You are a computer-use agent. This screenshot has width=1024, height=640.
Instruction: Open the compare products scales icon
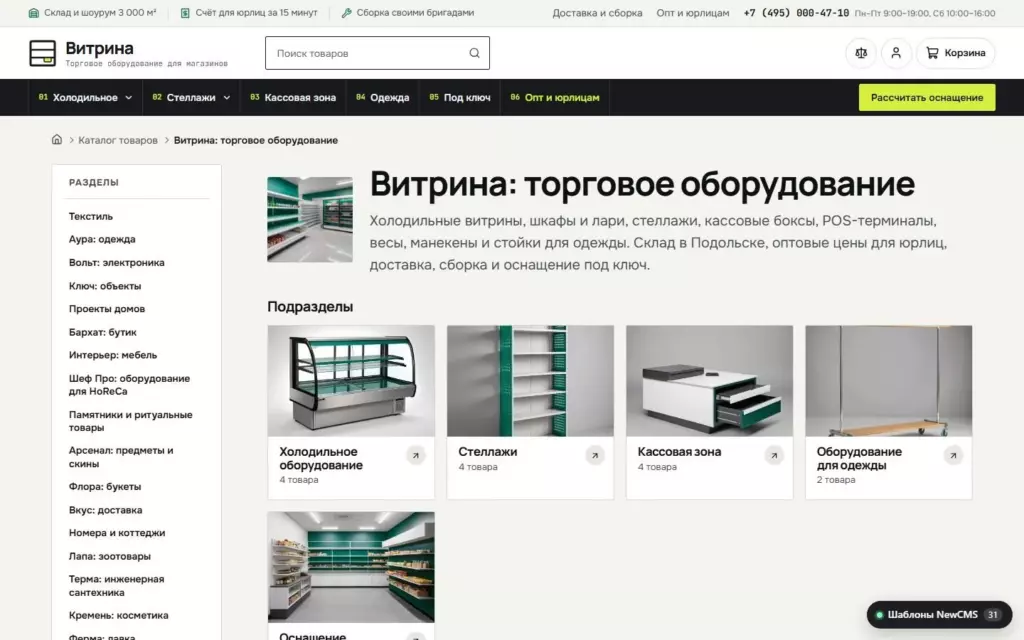pos(861,53)
